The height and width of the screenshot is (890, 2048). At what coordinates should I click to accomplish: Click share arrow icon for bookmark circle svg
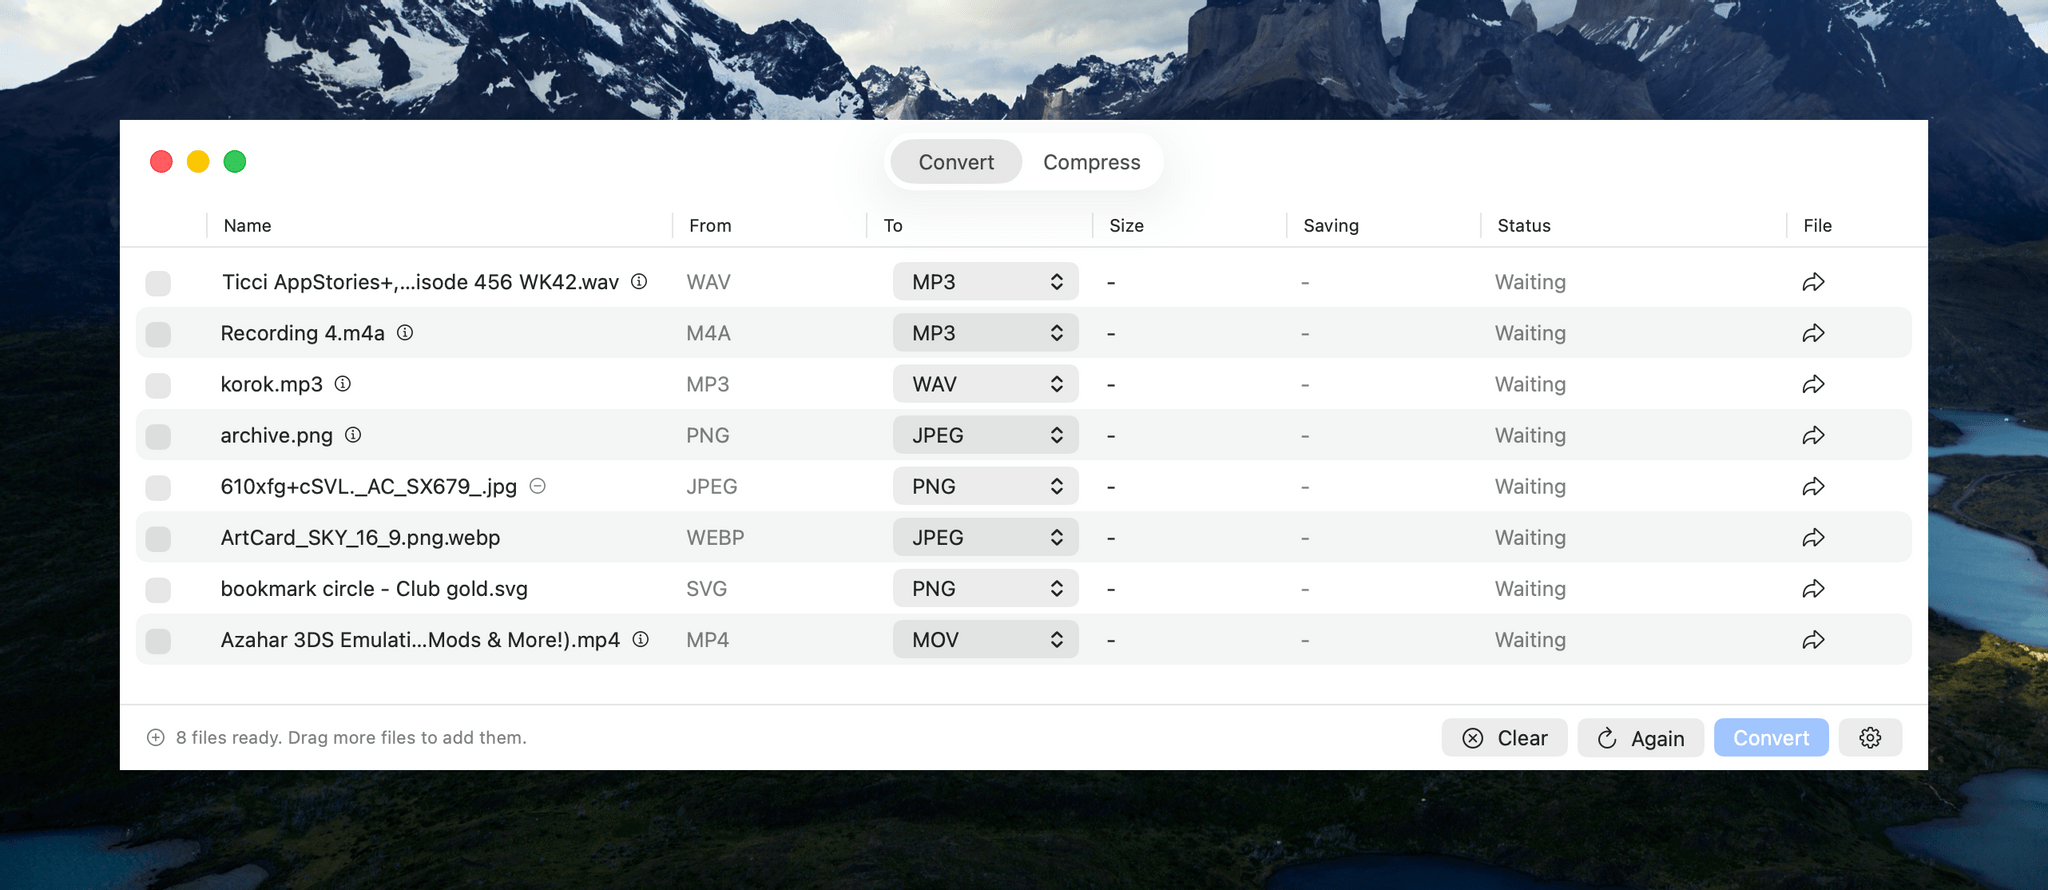tap(1813, 589)
